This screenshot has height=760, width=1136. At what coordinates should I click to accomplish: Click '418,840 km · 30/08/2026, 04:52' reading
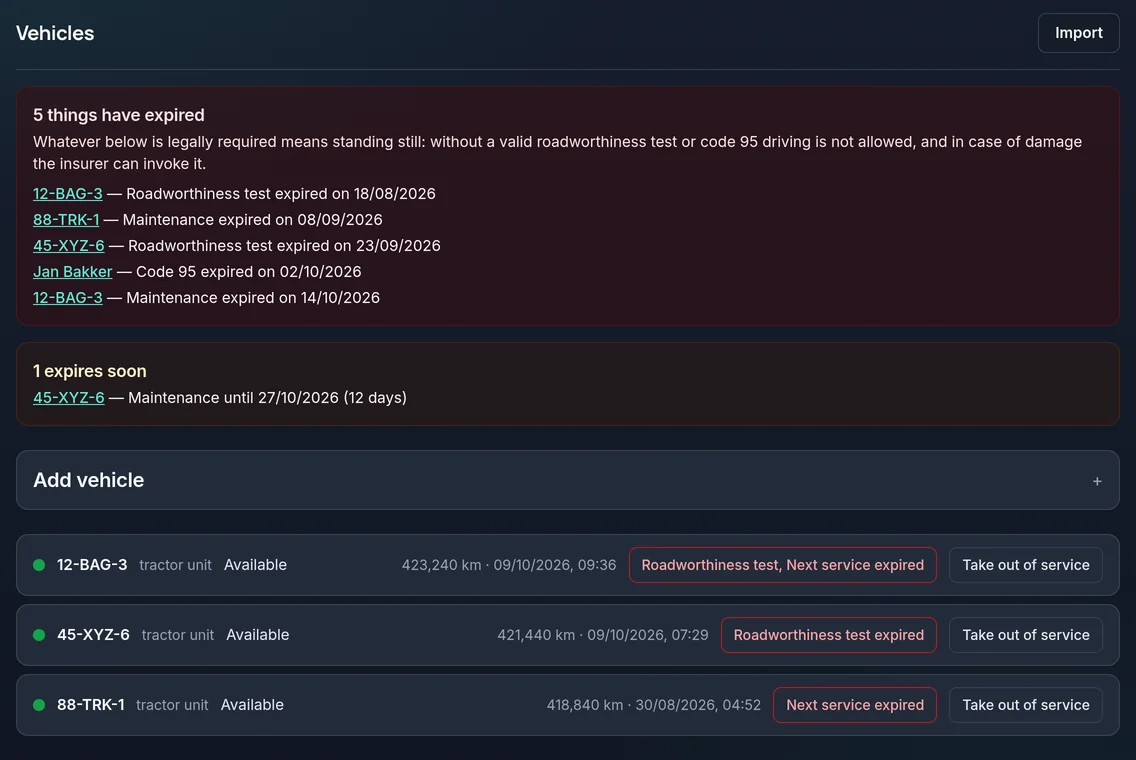pyautogui.click(x=653, y=705)
